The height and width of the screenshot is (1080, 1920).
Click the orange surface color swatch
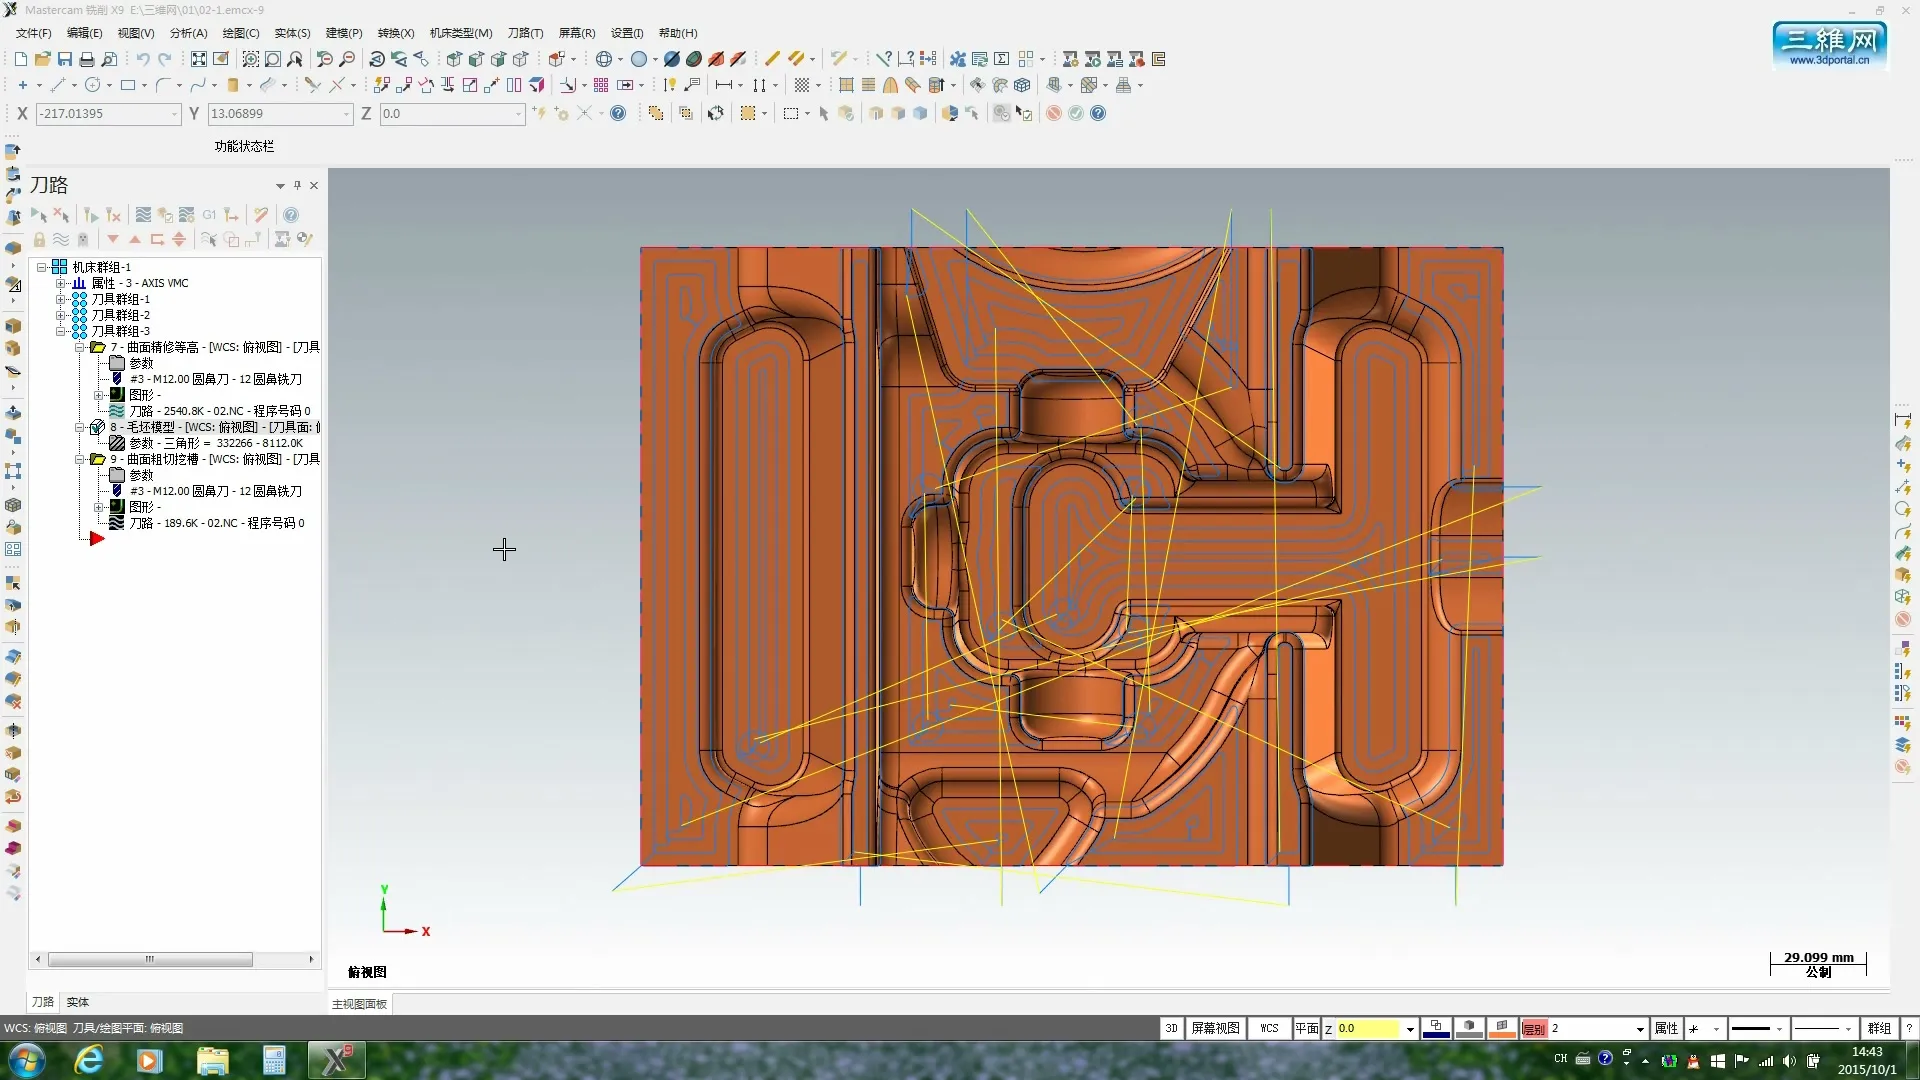click(1502, 1028)
